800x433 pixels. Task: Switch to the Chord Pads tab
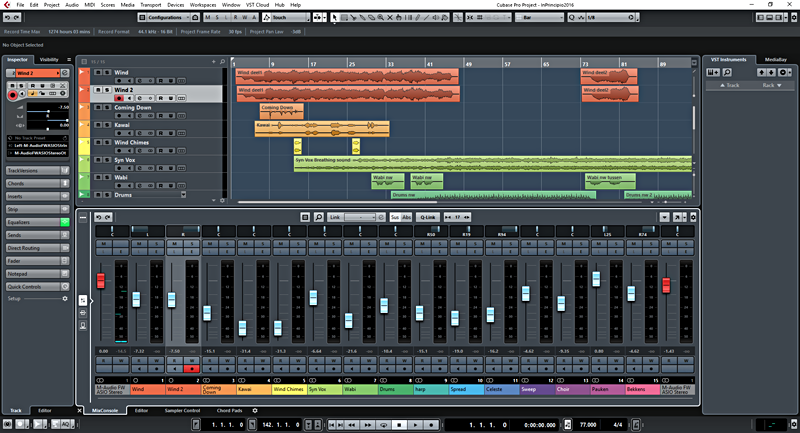click(x=229, y=410)
